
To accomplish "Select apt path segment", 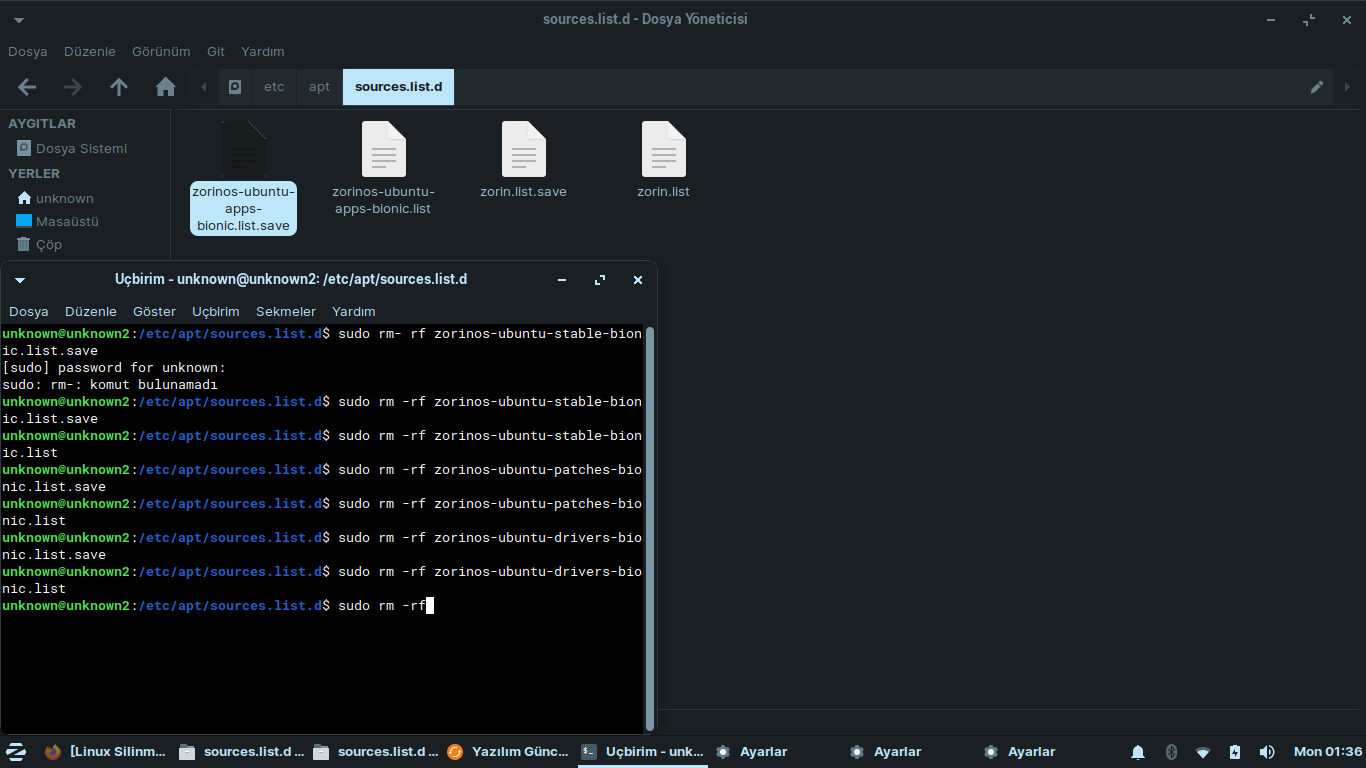I will (x=320, y=87).
